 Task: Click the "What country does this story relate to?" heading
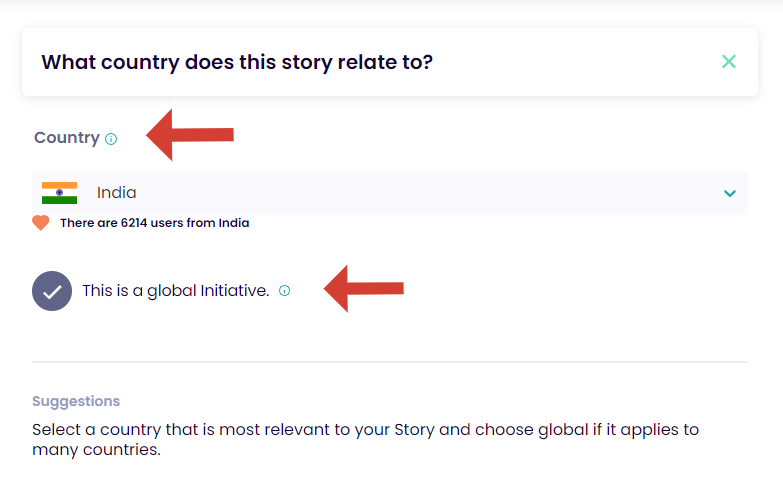237,62
